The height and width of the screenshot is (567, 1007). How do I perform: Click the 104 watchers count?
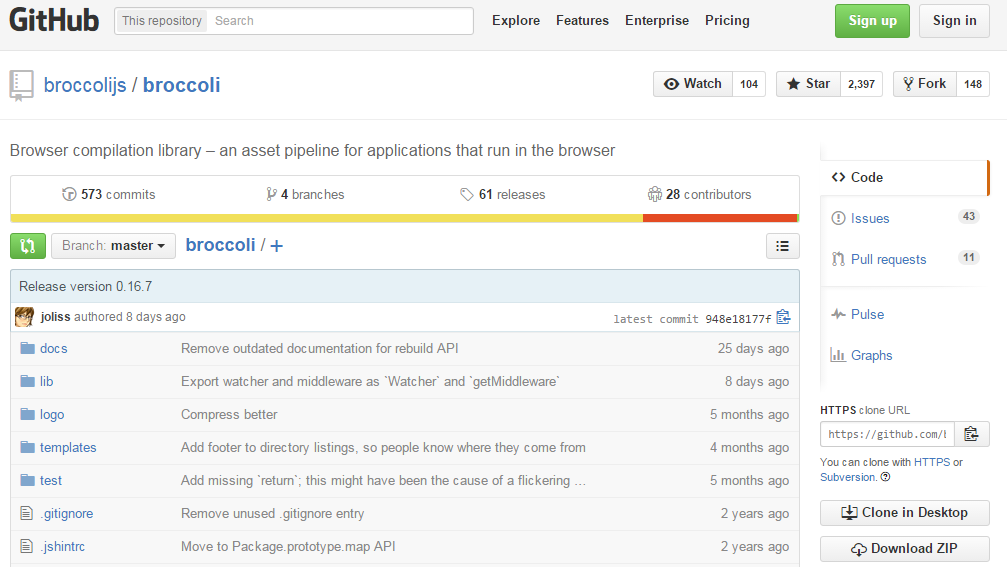point(749,84)
